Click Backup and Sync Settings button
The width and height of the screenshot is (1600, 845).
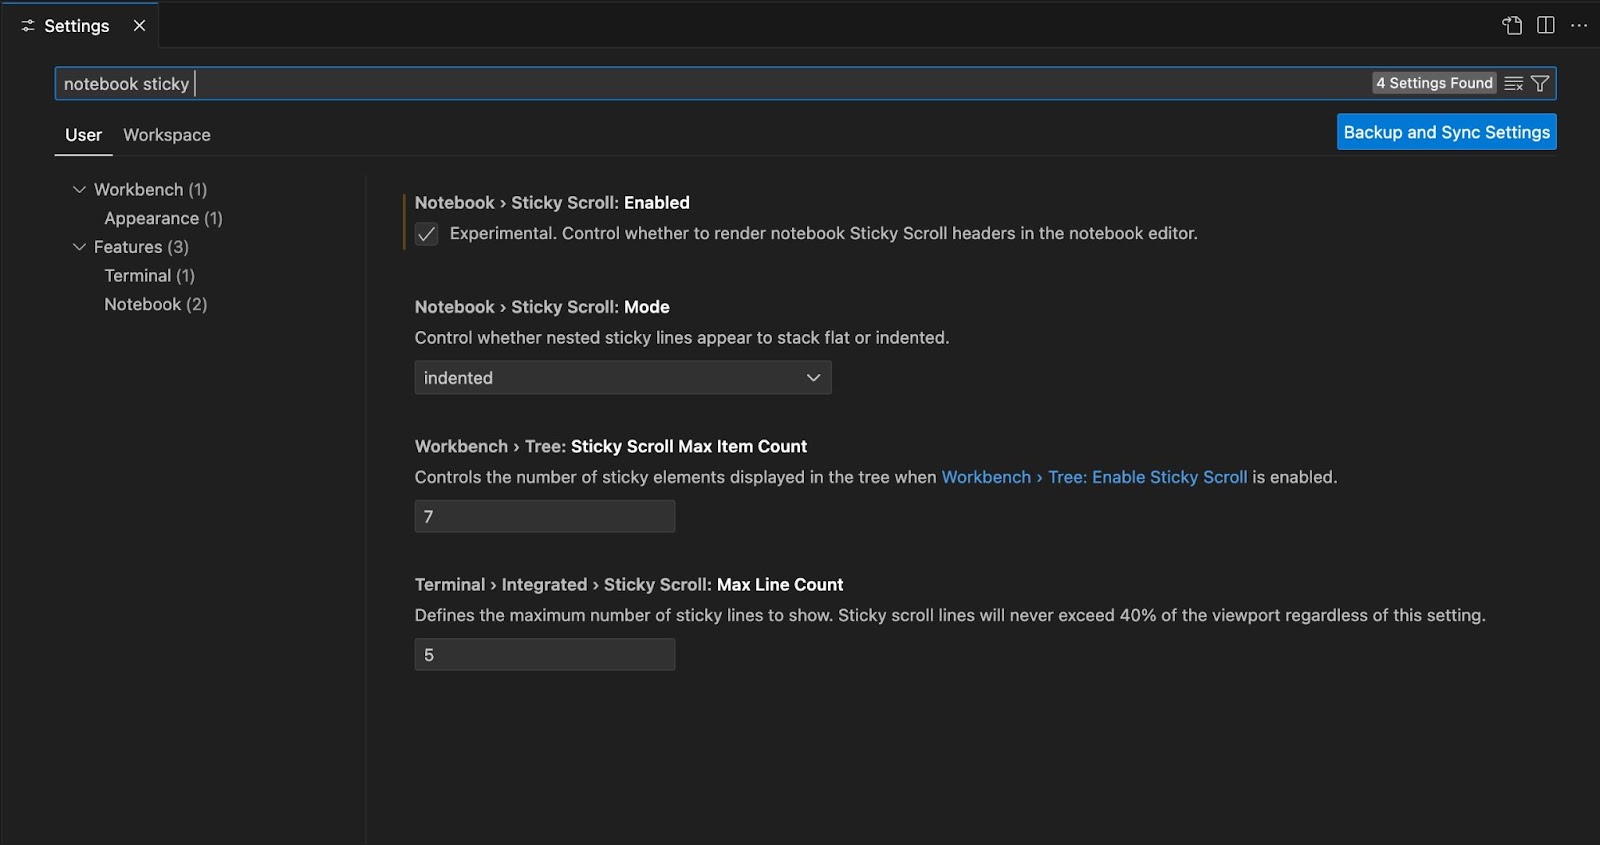[1446, 132]
